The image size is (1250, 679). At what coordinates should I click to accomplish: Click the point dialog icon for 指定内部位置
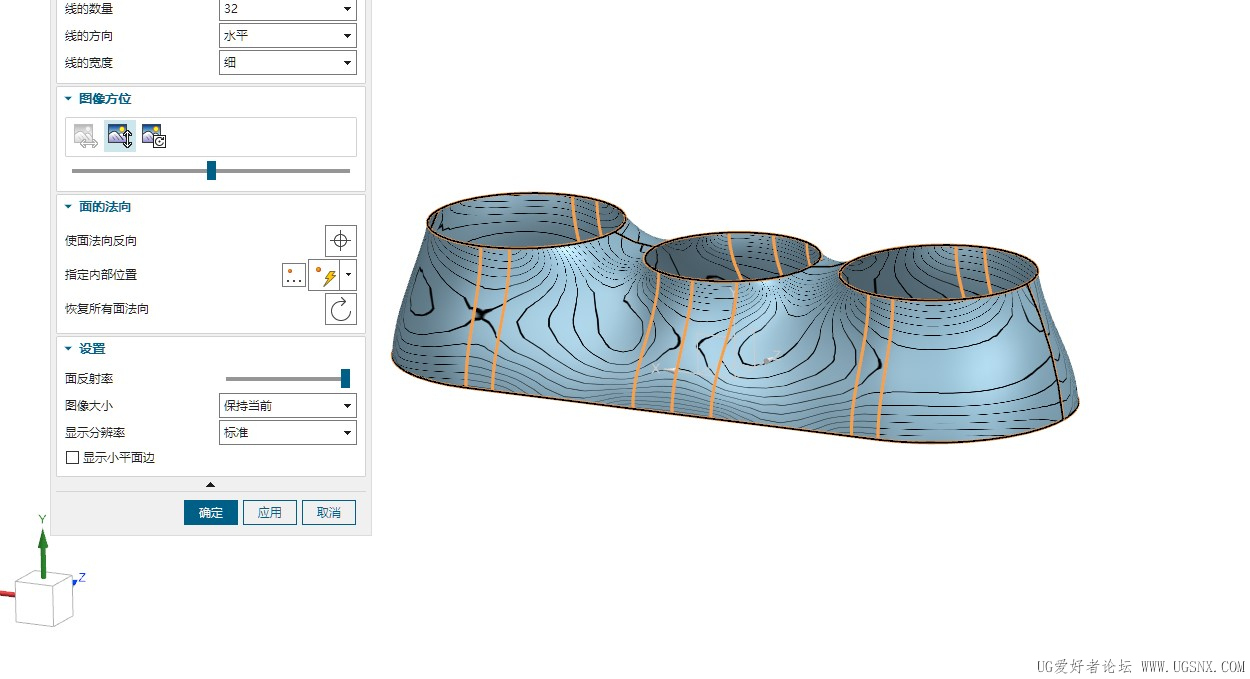(294, 275)
